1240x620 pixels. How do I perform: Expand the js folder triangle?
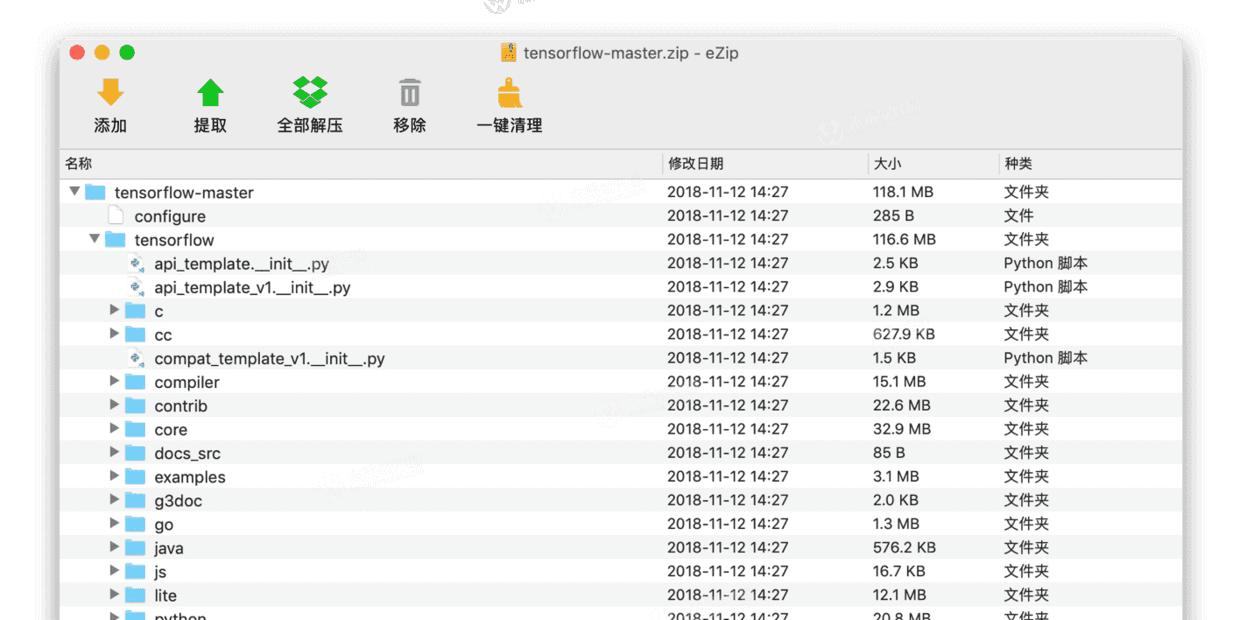pos(115,571)
